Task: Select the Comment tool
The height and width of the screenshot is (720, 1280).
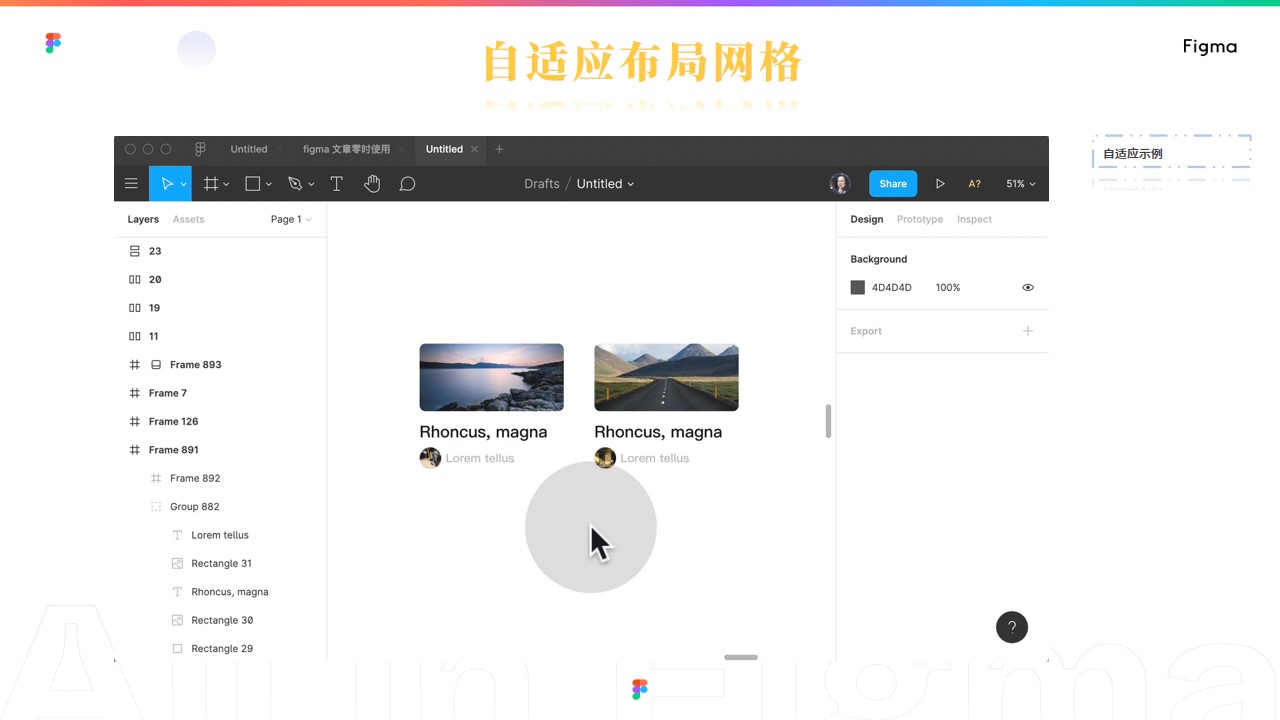Action: coord(407,184)
